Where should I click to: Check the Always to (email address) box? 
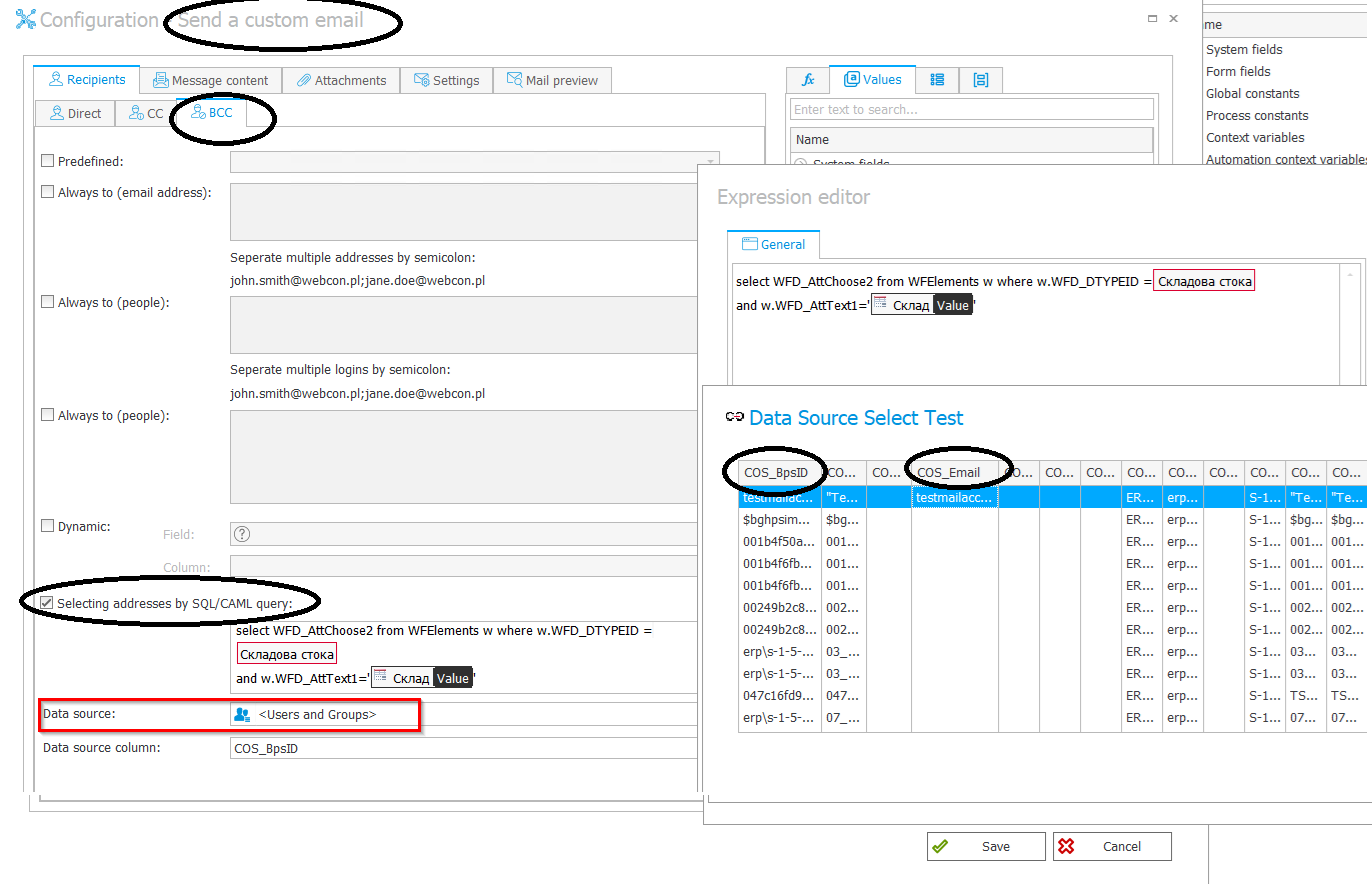coord(47,192)
